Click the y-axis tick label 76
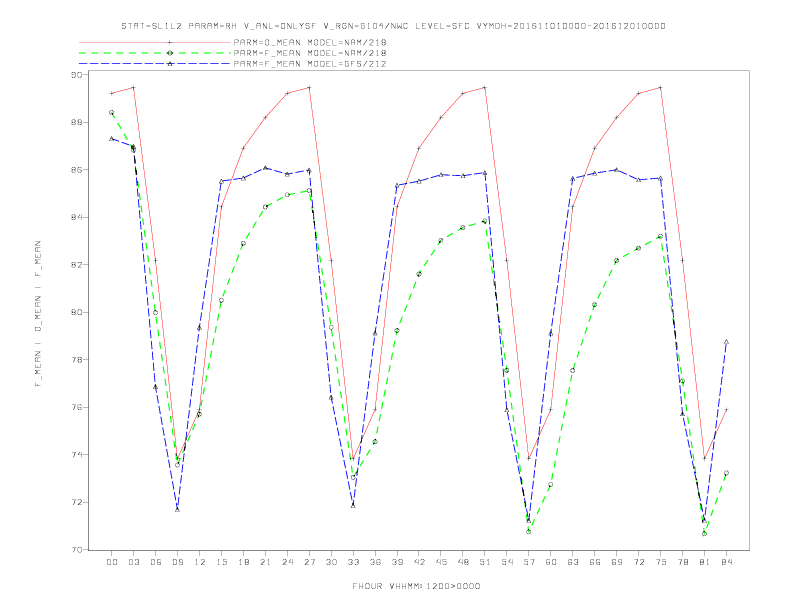Viewport: 792px width, 612px height. tap(76, 407)
